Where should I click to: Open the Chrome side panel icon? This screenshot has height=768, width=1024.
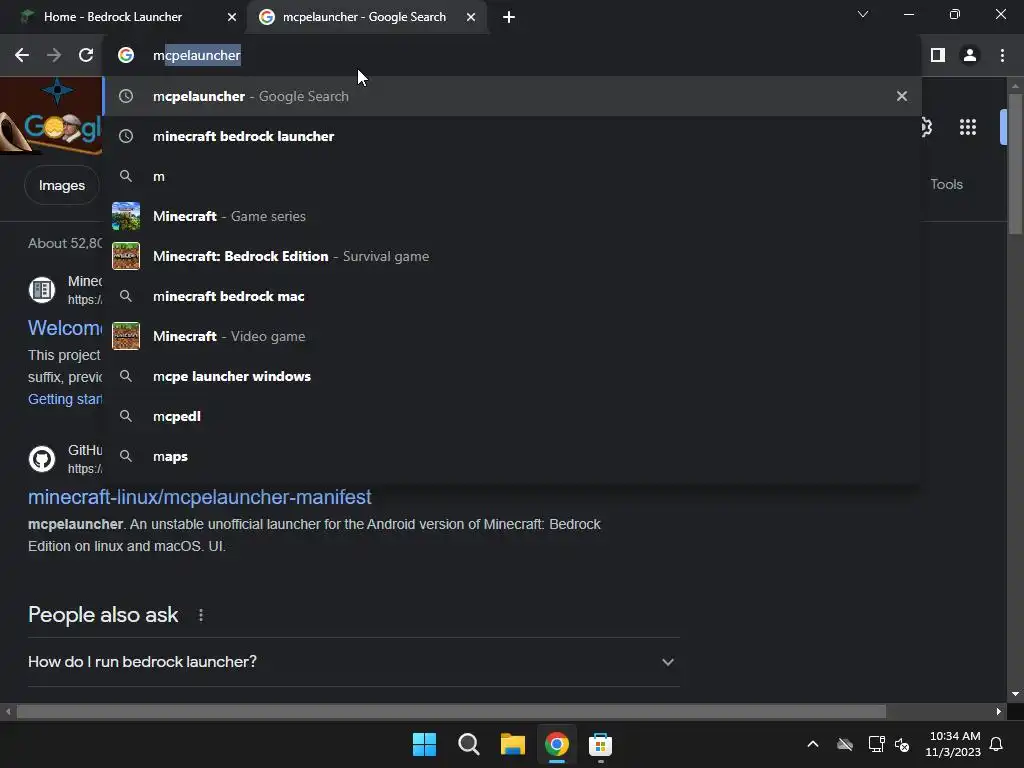(938, 56)
